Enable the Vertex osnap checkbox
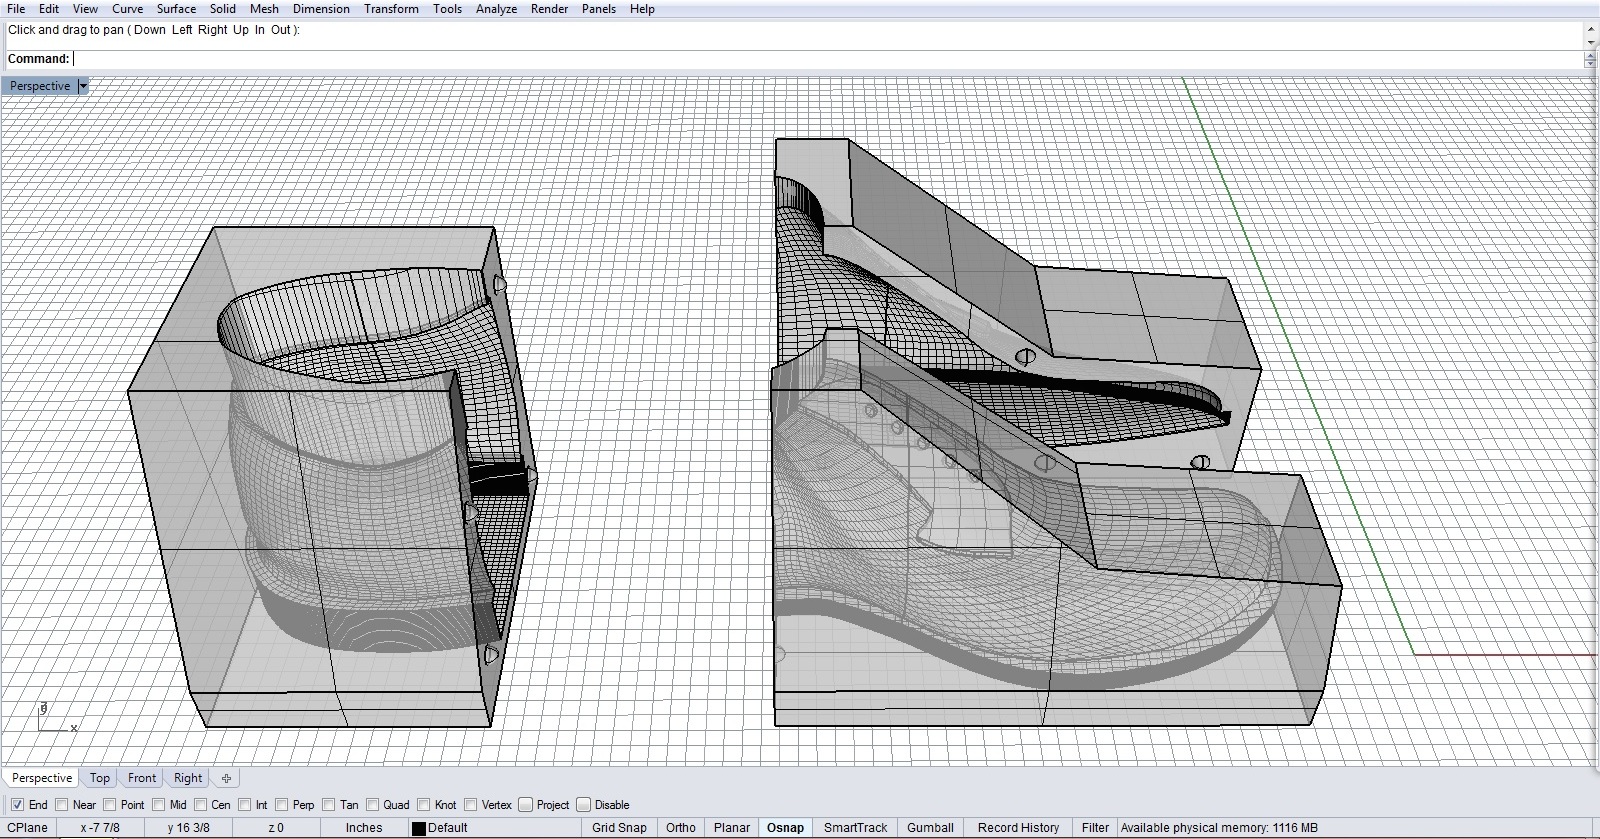 [x=471, y=805]
